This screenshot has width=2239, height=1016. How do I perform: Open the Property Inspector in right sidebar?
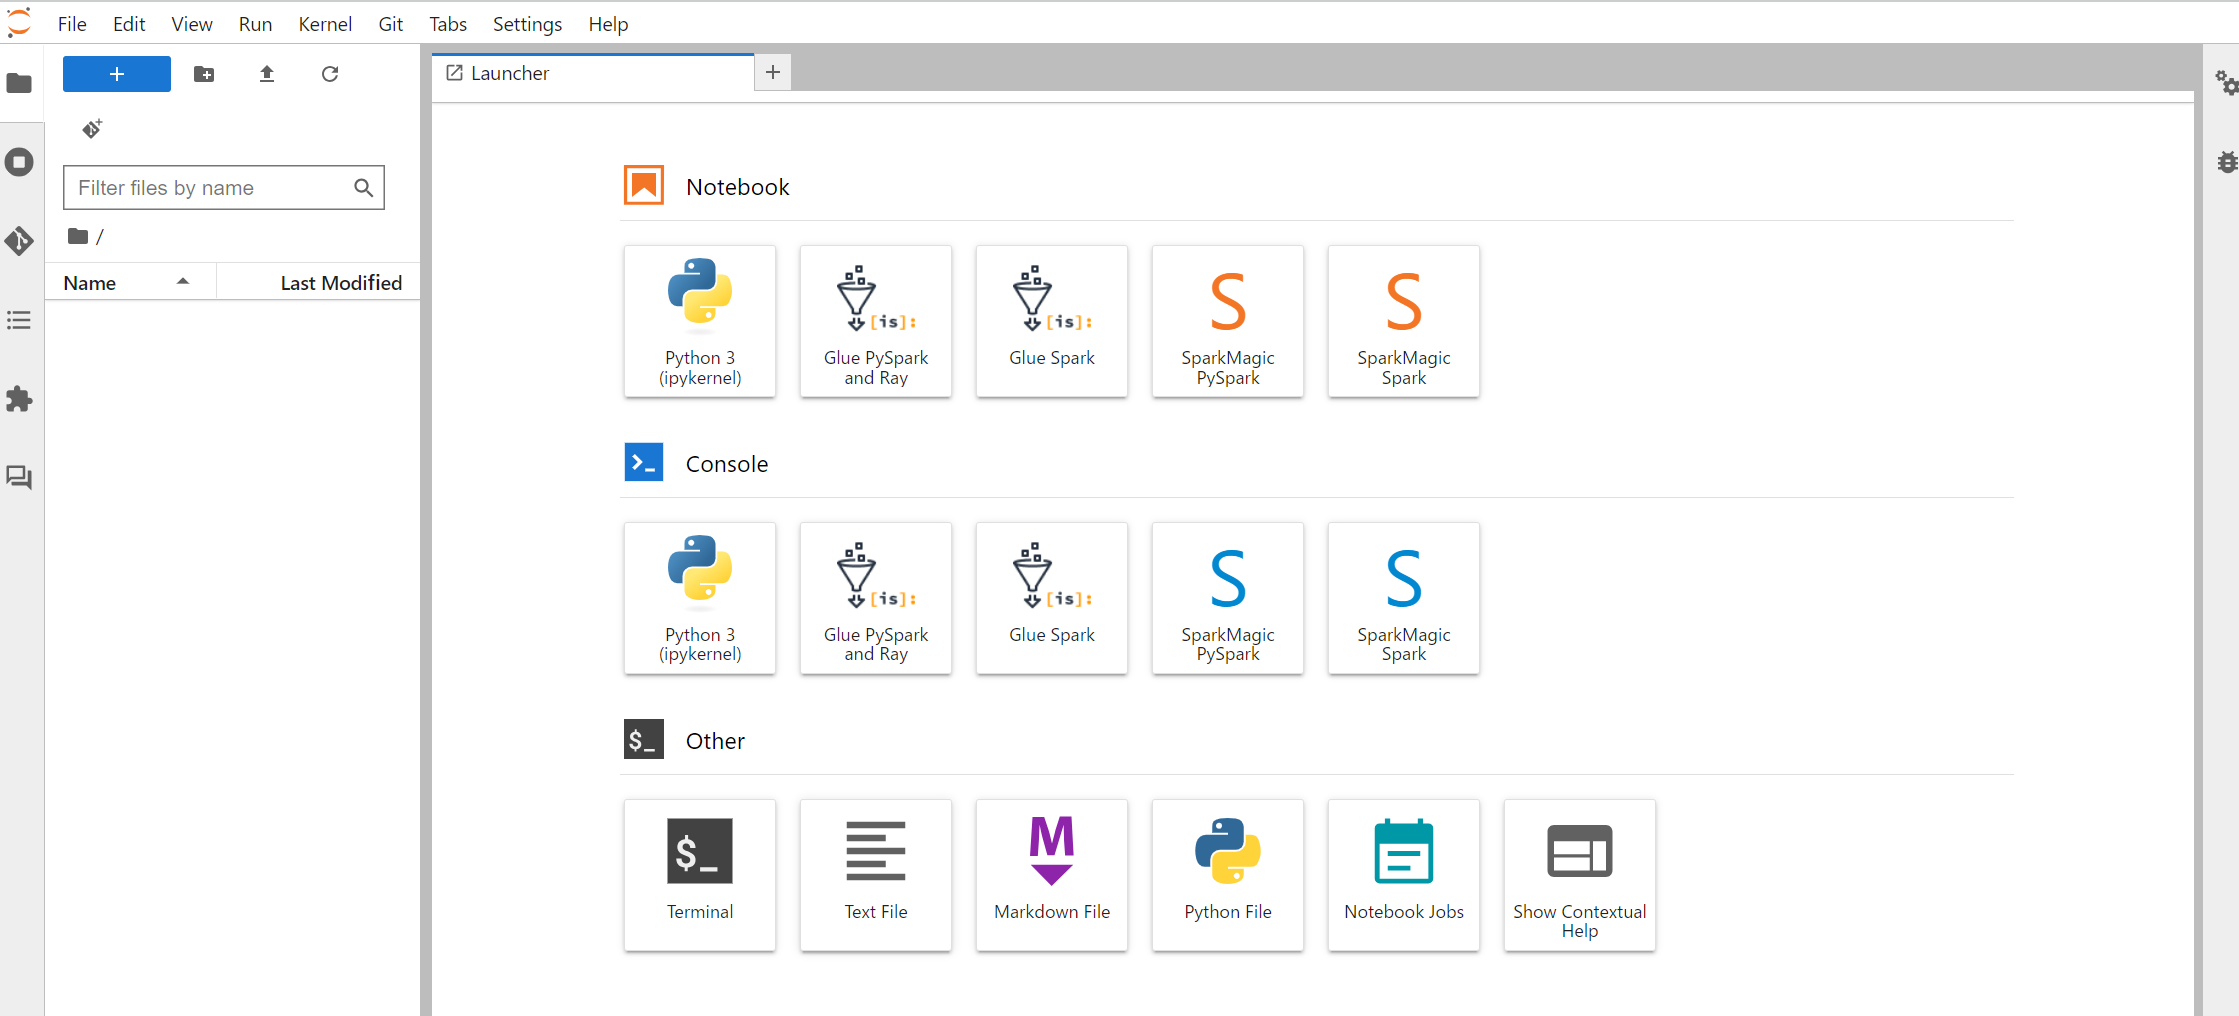coord(2225,83)
